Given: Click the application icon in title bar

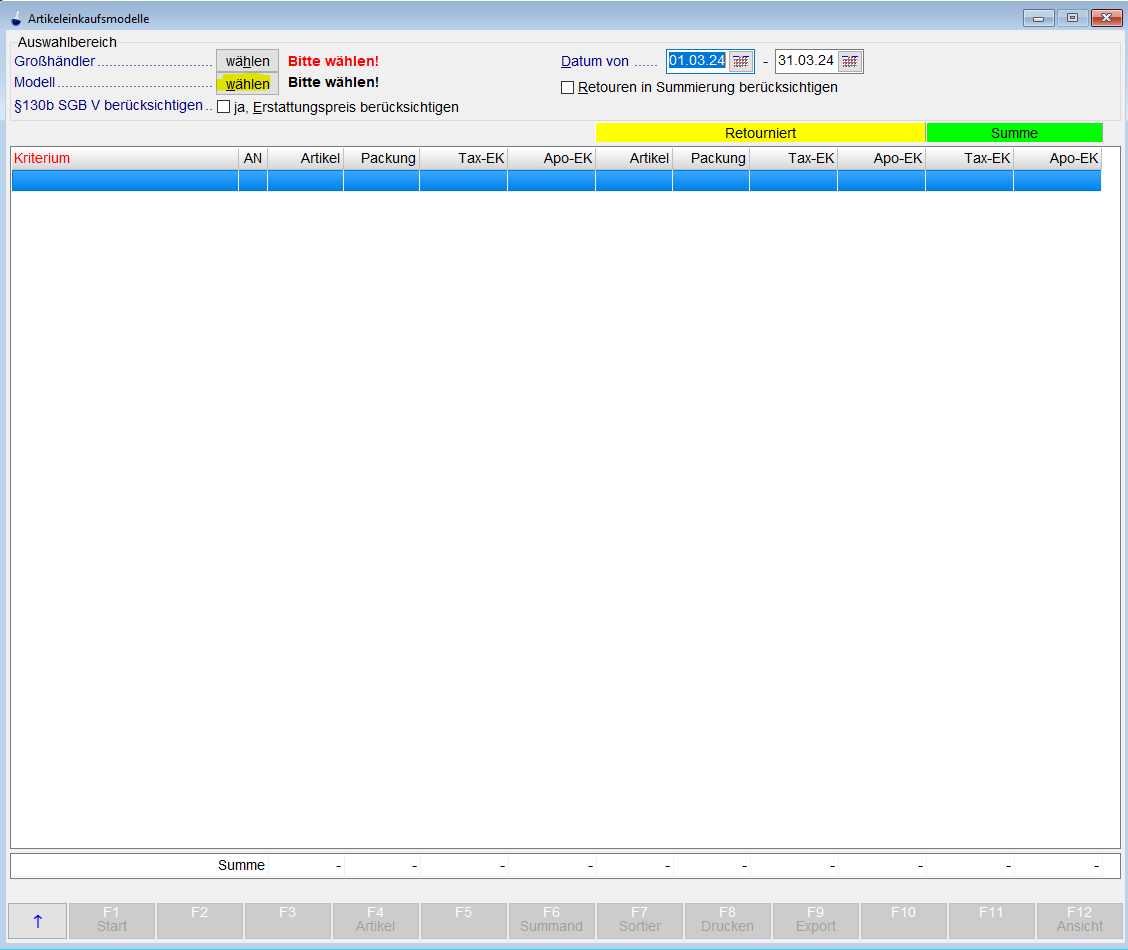Looking at the screenshot, I should coord(15,18).
